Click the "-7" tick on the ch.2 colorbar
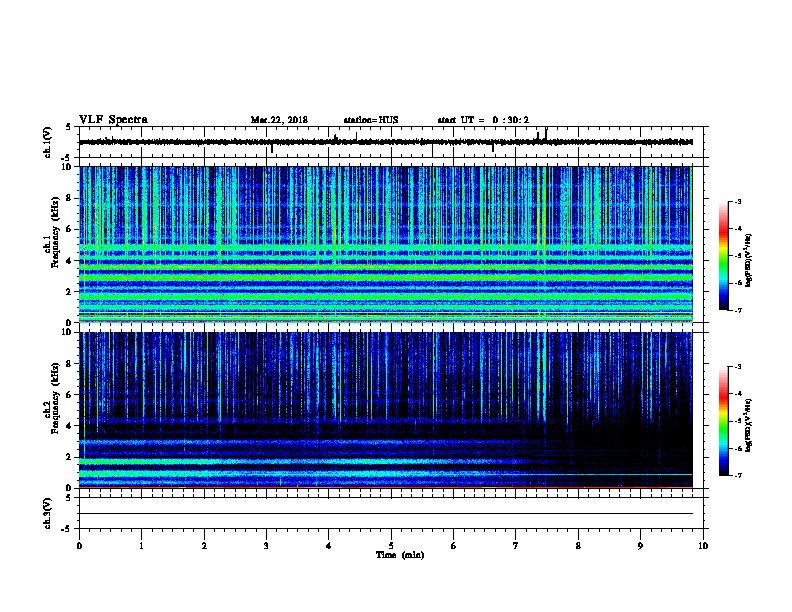 738,476
